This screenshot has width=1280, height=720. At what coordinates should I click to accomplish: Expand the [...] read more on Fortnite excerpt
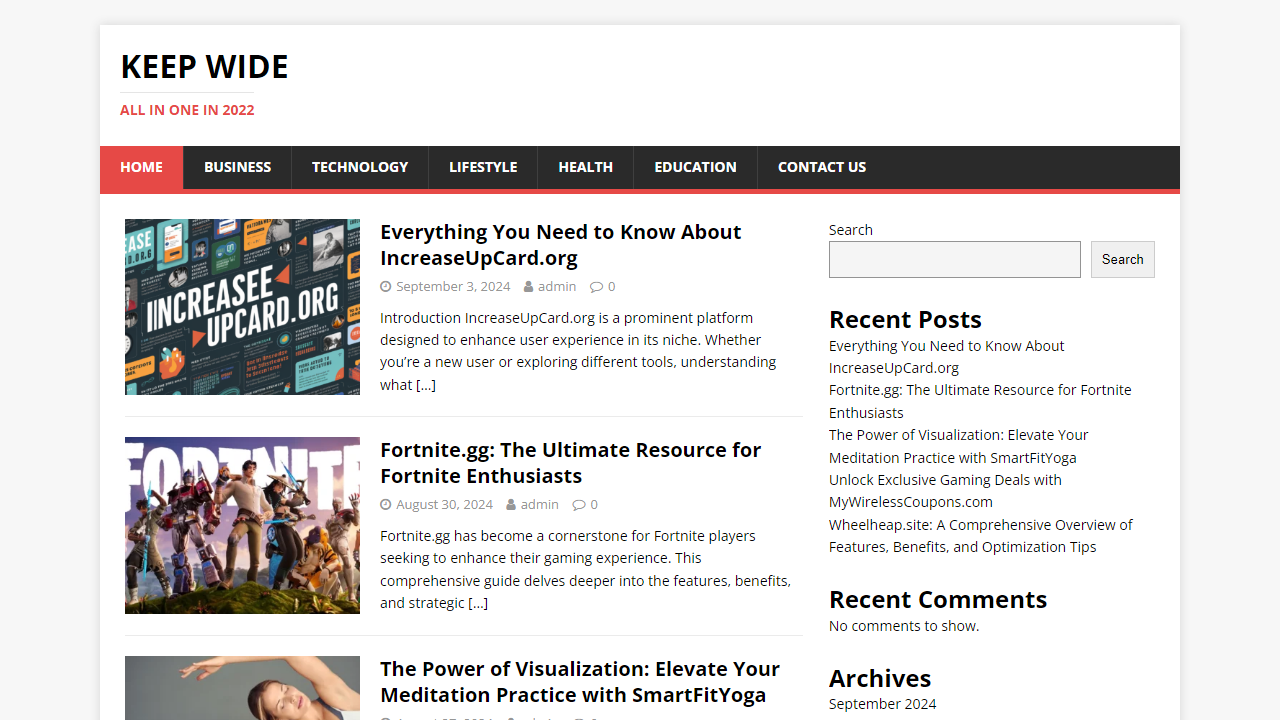(x=478, y=603)
